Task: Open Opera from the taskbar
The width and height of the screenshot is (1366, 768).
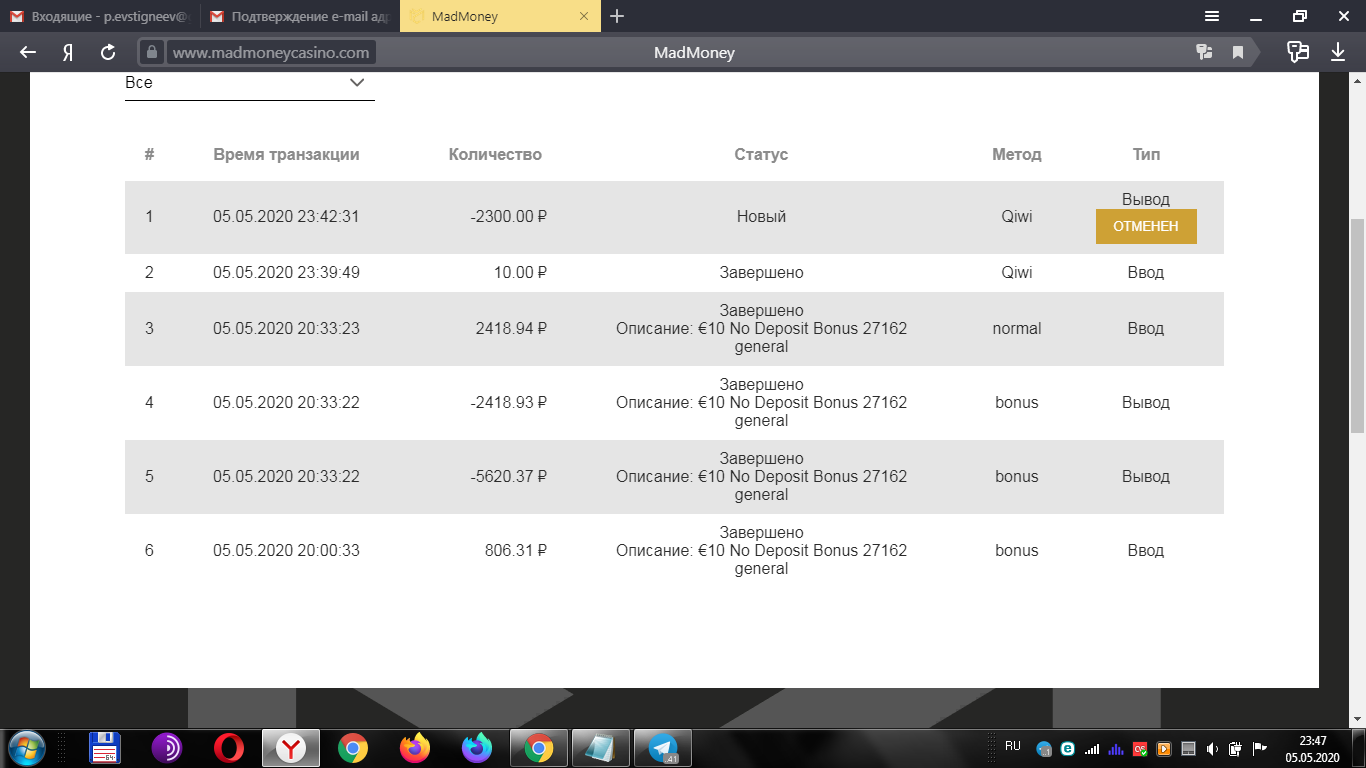Action: [229, 748]
